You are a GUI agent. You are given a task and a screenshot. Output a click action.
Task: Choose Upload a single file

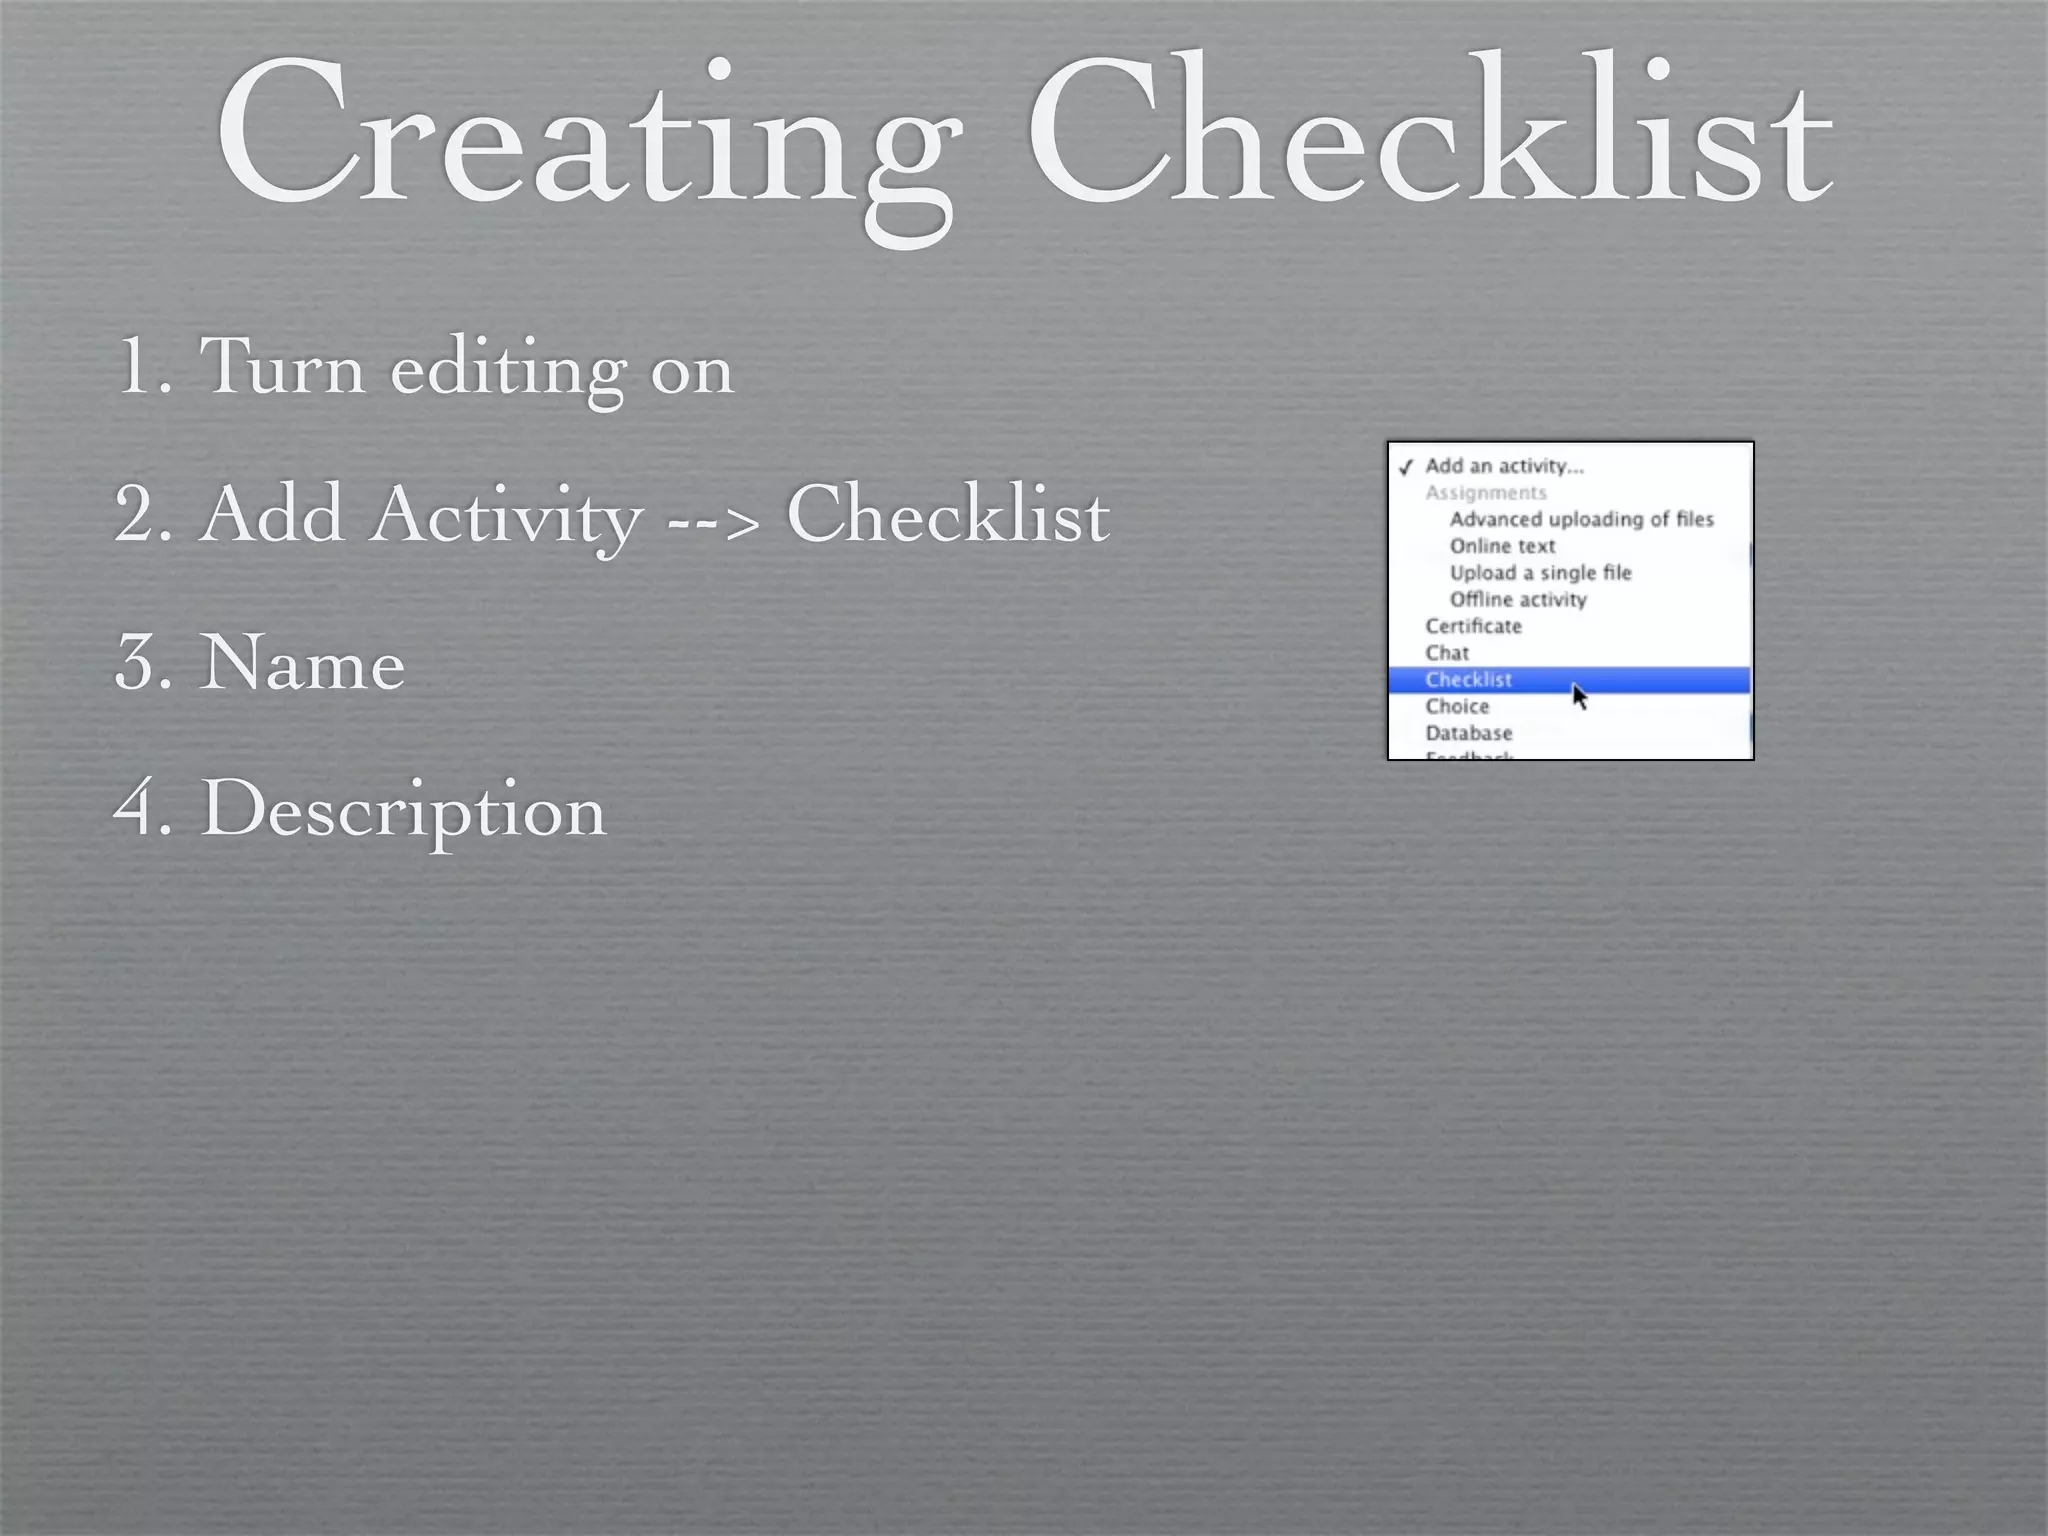(x=1540, y=573)
